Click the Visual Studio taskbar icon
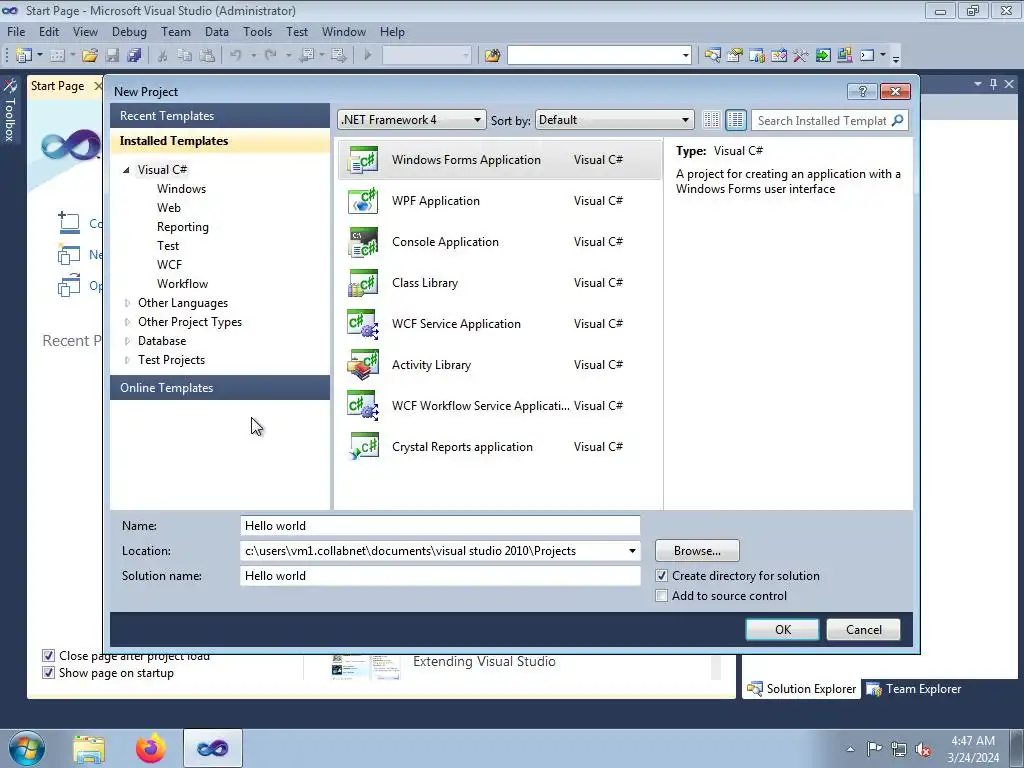Viewport: 1024px width, 768px height. pos(213,748)
